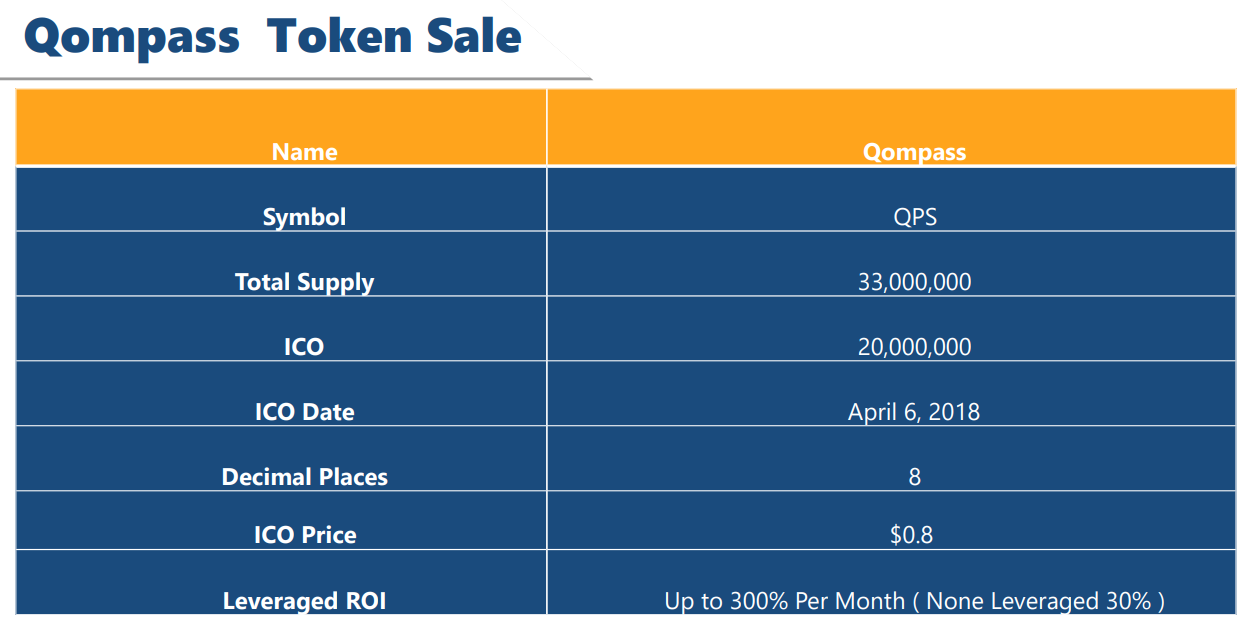This screenshot has width=1254, height=633.
Task: Select the Qompass header value cell
Action: (x=893, y=127)
